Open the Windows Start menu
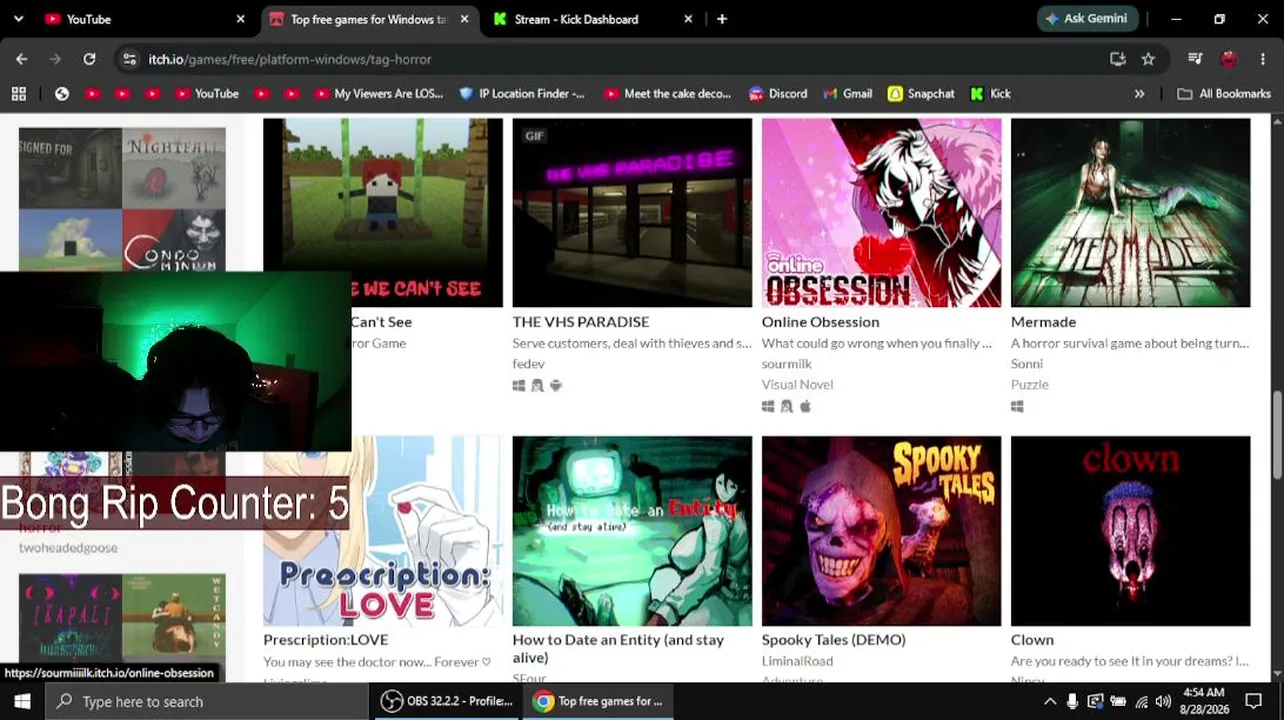This screenshot has width=1284, height=720. tap(22, 701)
